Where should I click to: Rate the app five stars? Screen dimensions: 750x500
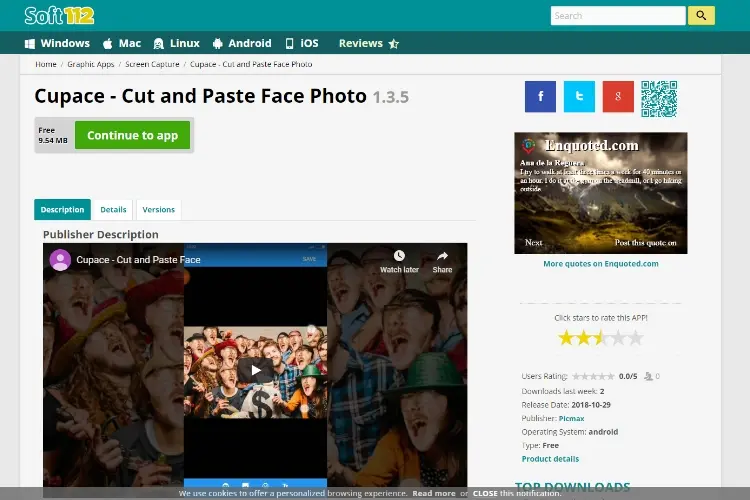[635, 338]
